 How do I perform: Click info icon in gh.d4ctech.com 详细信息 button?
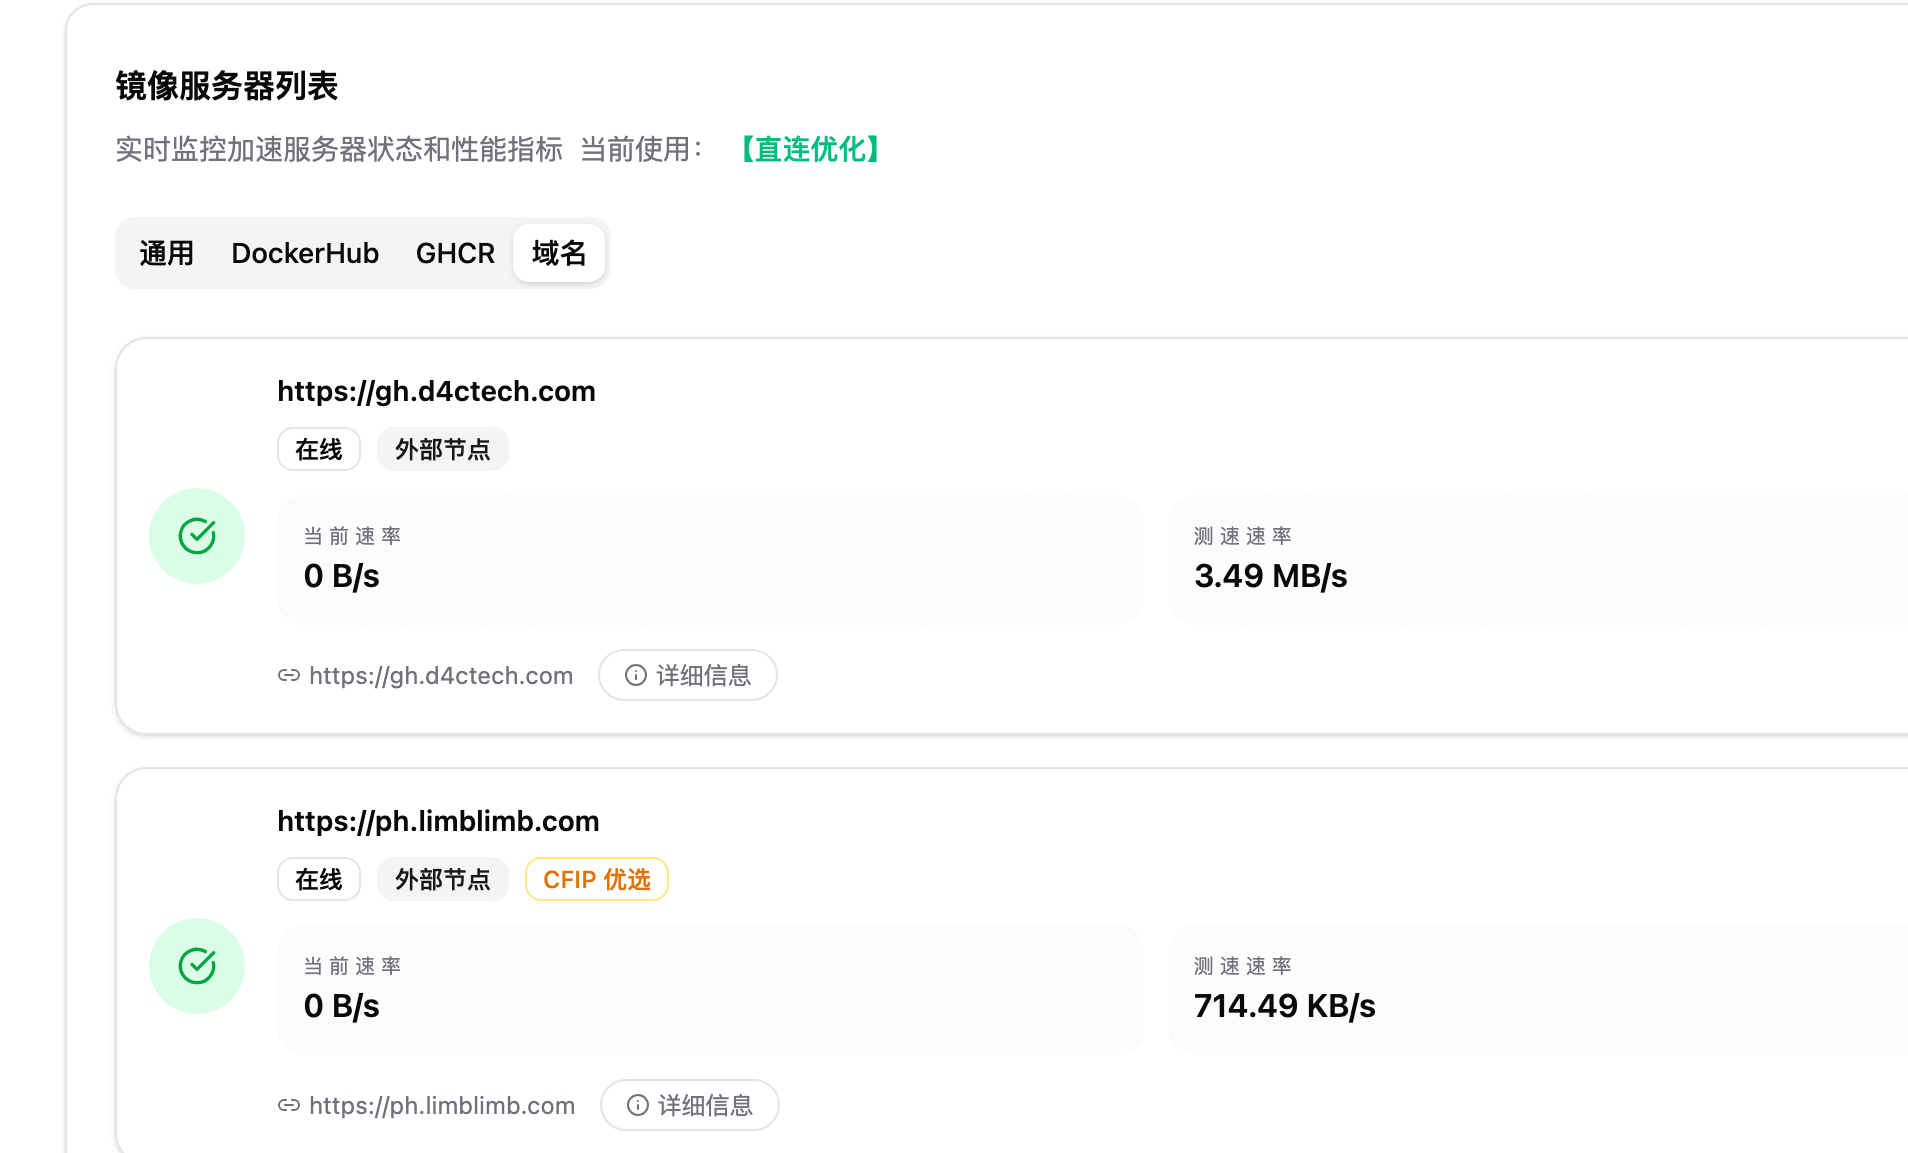(636, 676)
